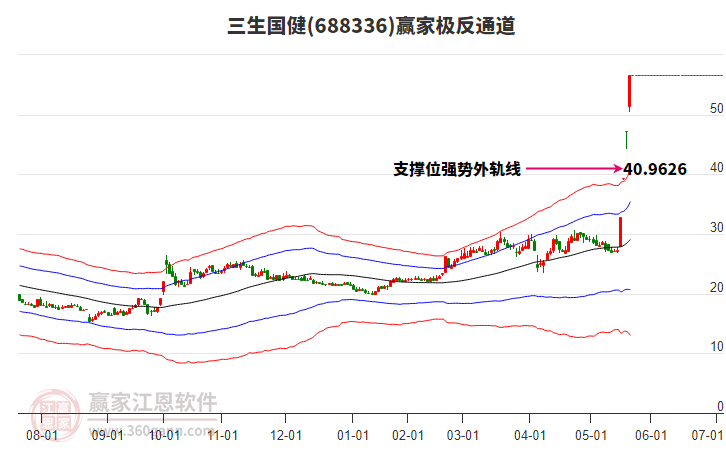Image resolution: width=726 pixels, height=450 pixels.
Task: Click the 40 price axis label
Action: tap(716, 168)
